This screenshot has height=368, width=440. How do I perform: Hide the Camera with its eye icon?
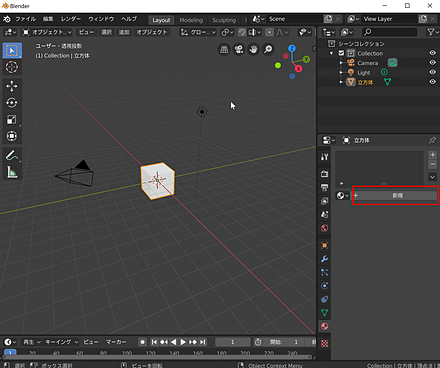pos(432,63)
